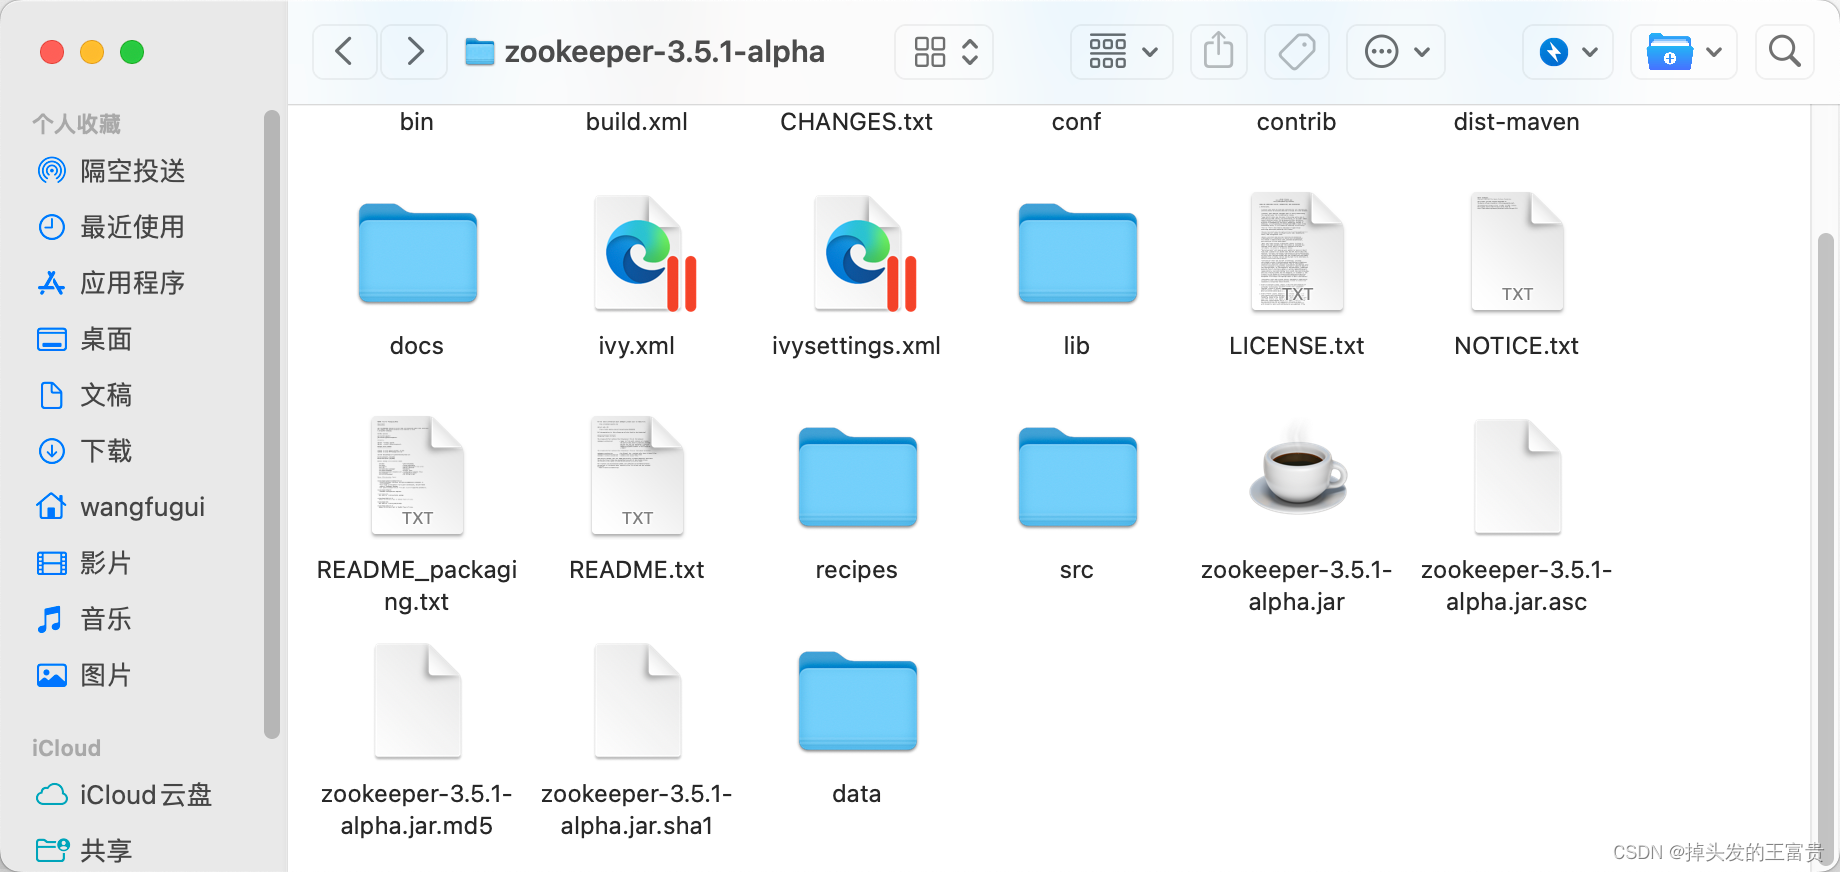Select the data folder
This screenshot has width=1840, height=872.
click(857, 702)
